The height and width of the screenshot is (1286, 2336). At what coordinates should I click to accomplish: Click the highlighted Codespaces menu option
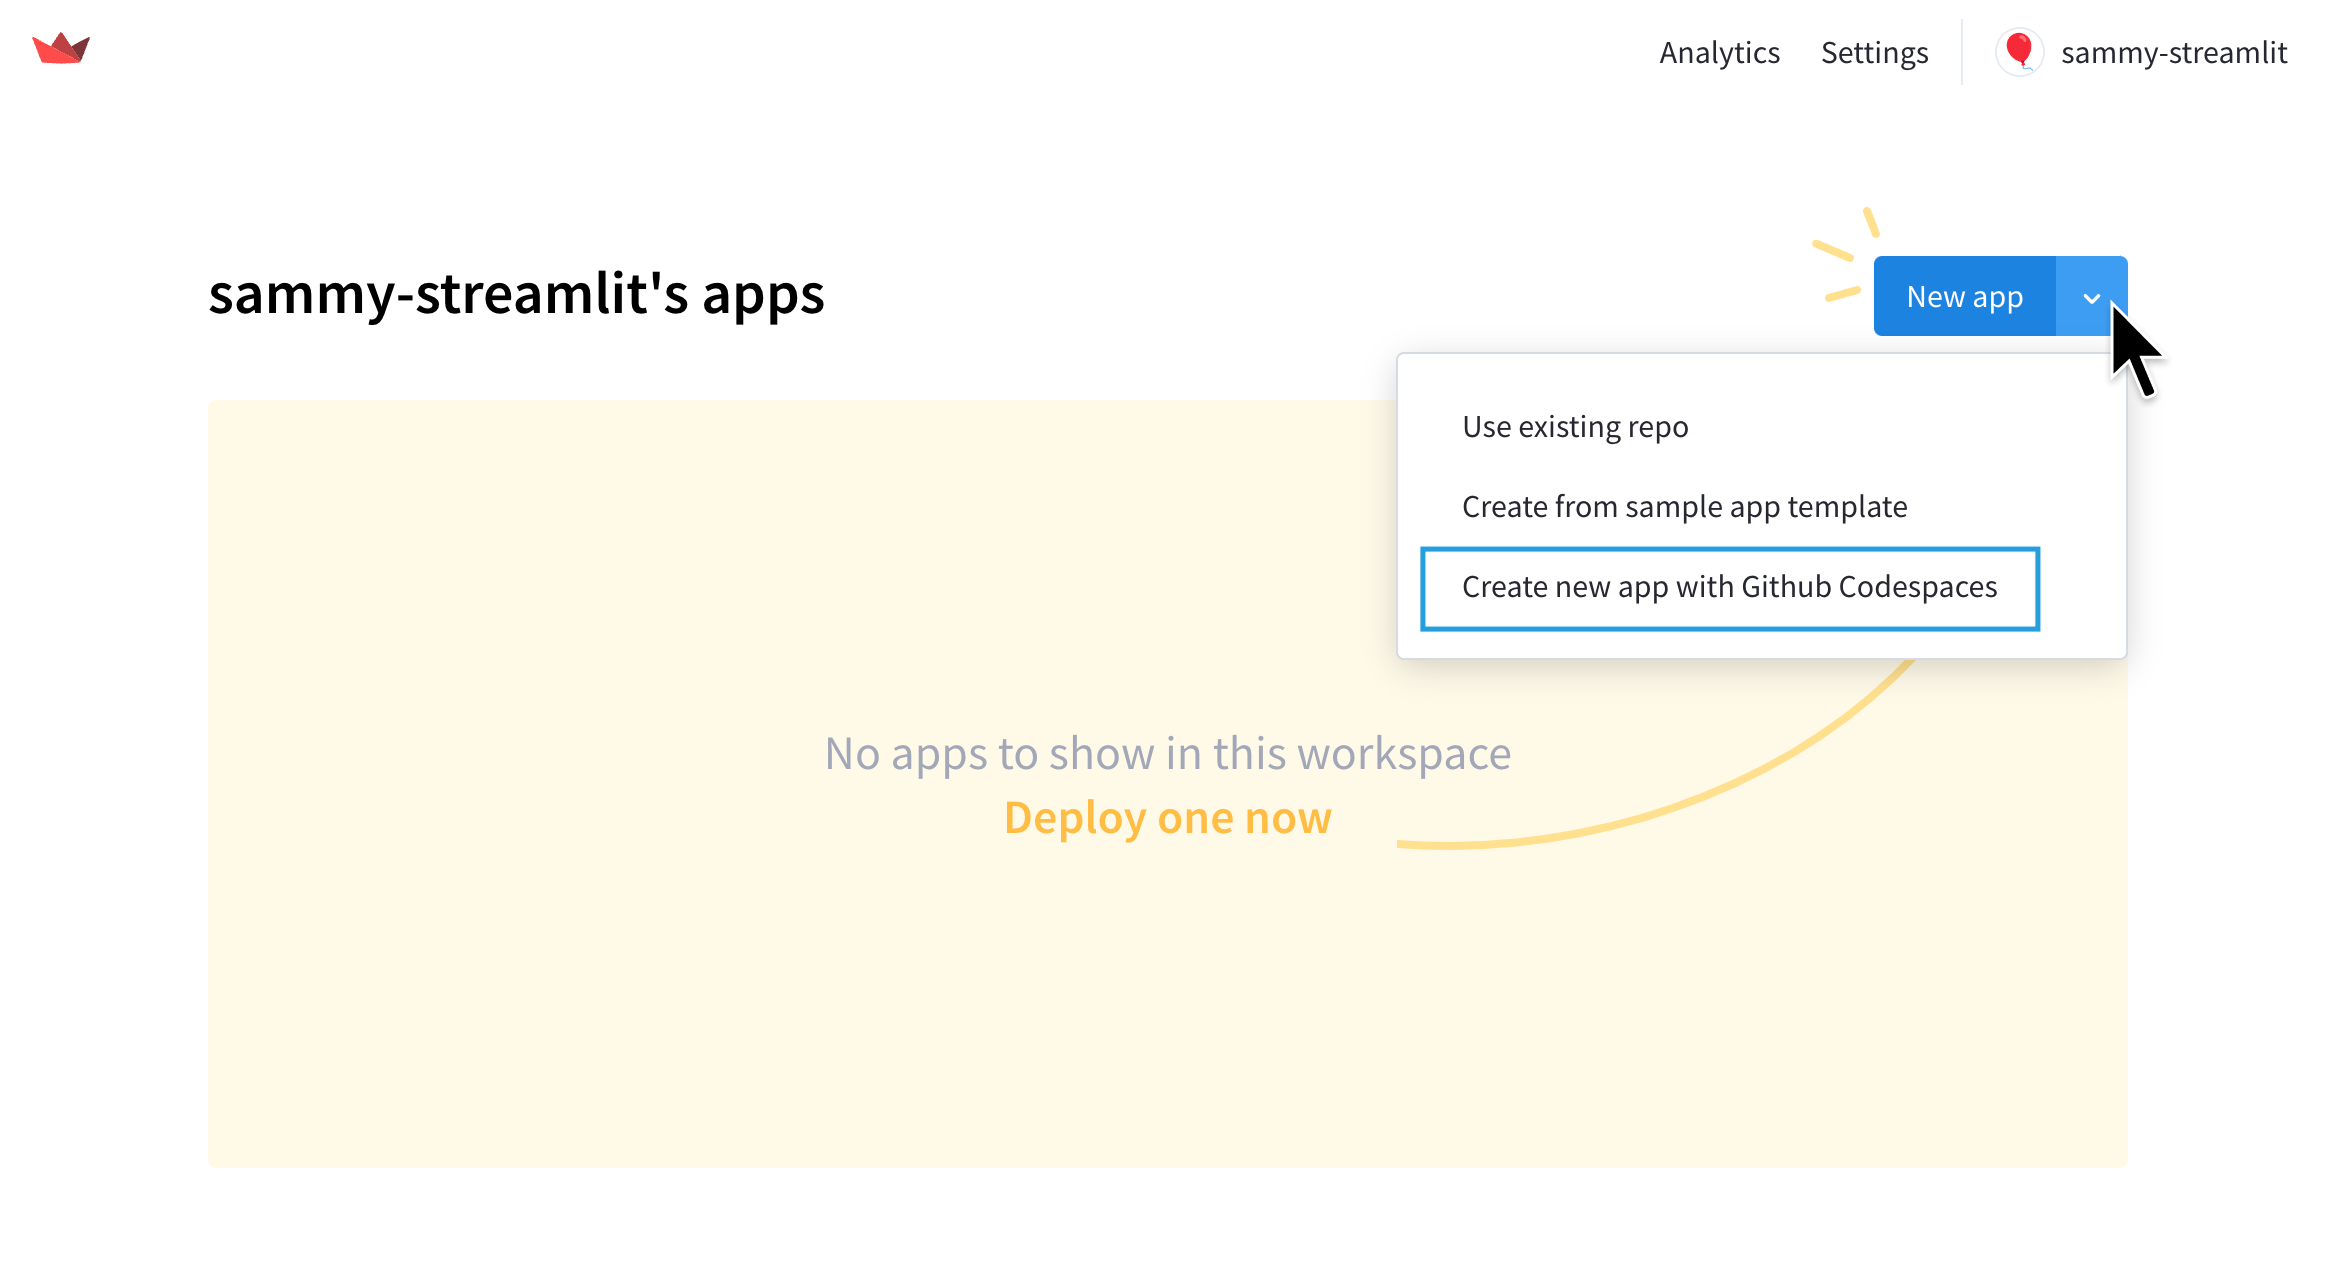[x=1729, y=587]
